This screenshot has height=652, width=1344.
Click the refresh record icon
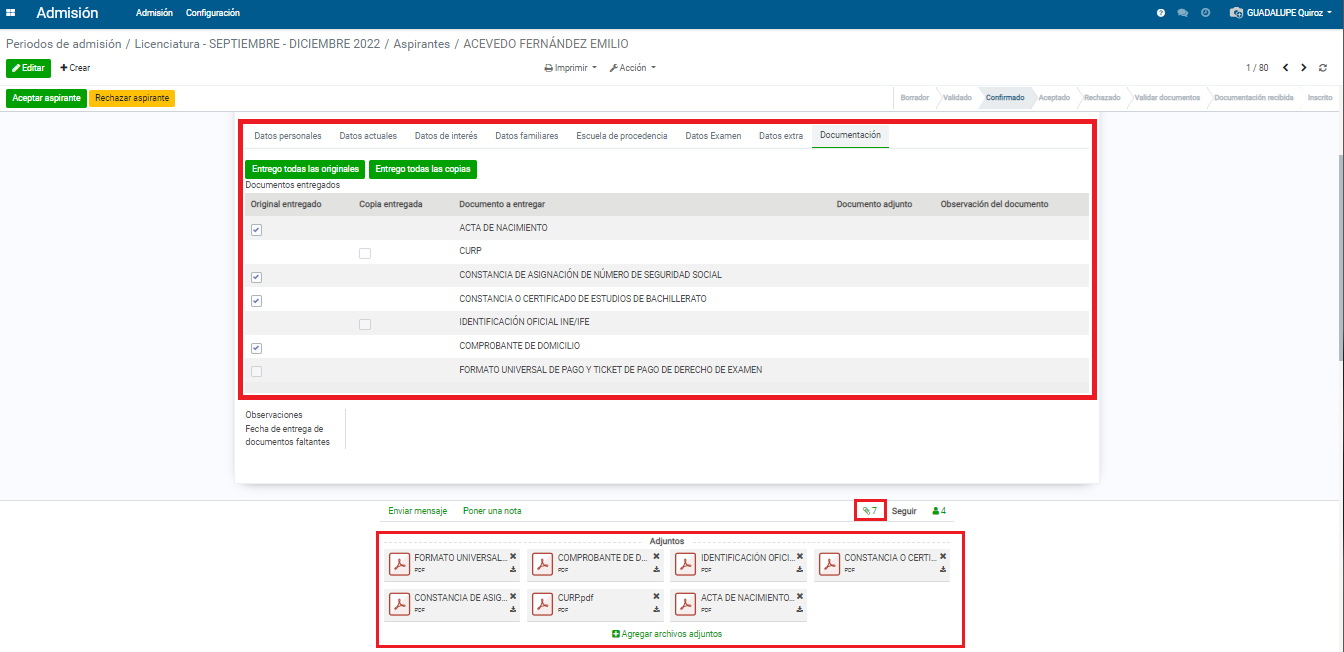pyautogui.click(x=1323, y=68)
